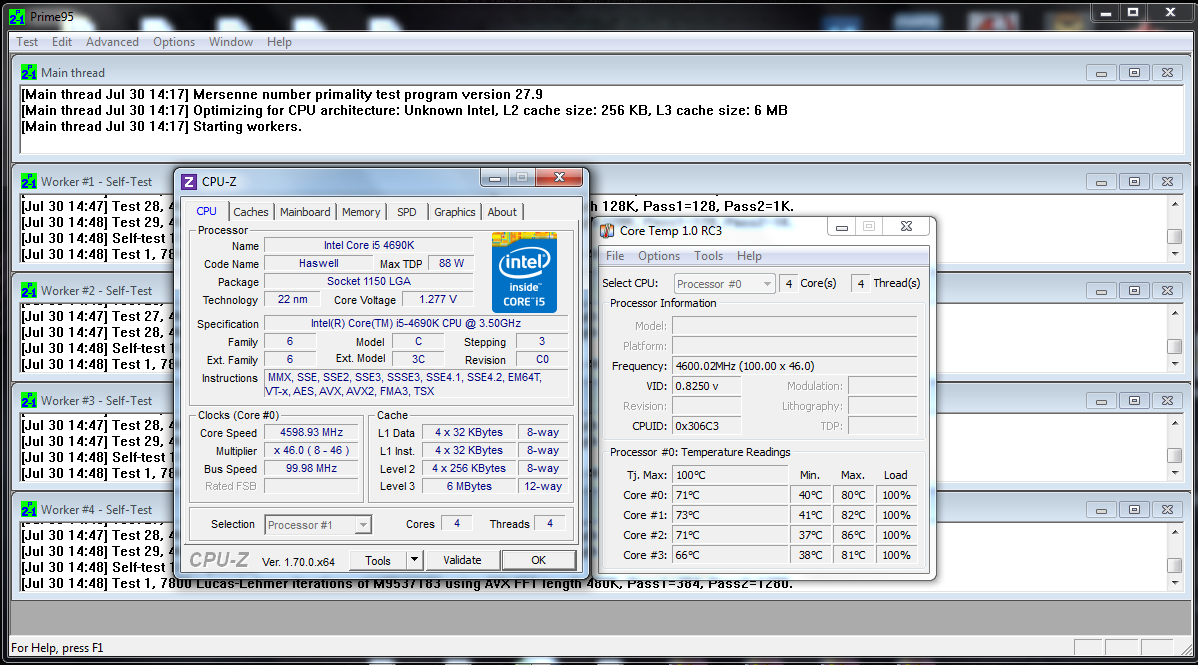The width and height of the screenshot is (1198, 665).
Task: Minimize the Main thread child window
Action: tap(1101, 73)
